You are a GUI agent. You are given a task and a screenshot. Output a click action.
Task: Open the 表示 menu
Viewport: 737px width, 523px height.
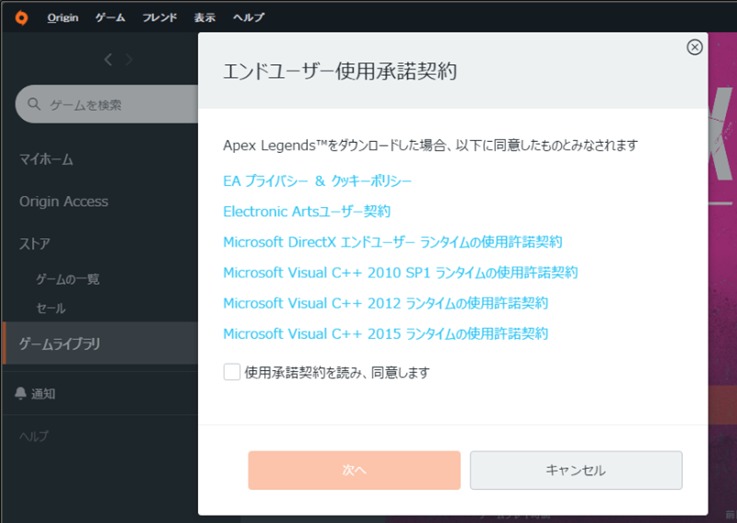click(x=204, y=18)
